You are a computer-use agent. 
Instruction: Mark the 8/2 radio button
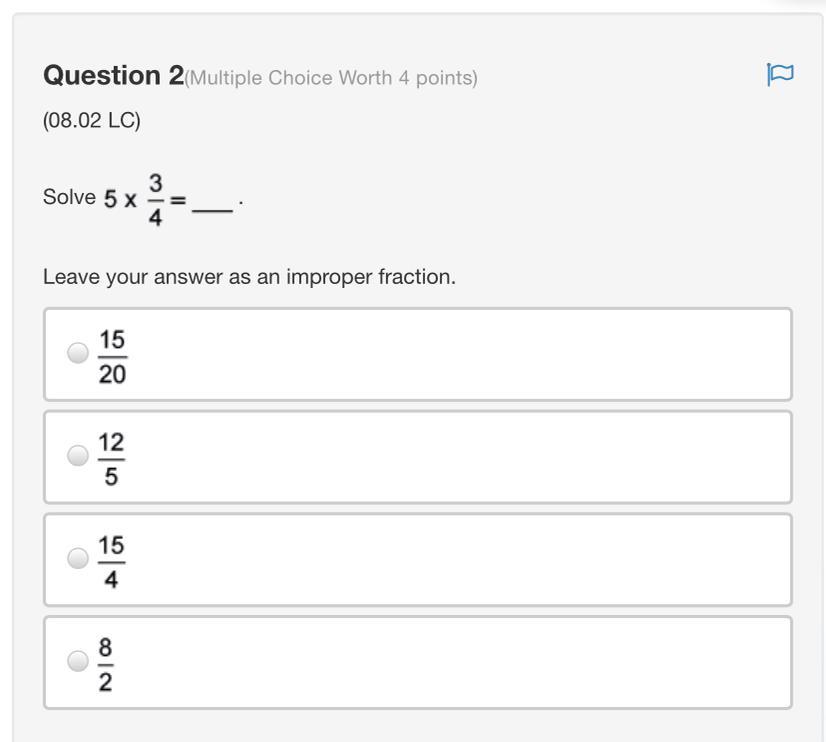[x=77, y=661]
